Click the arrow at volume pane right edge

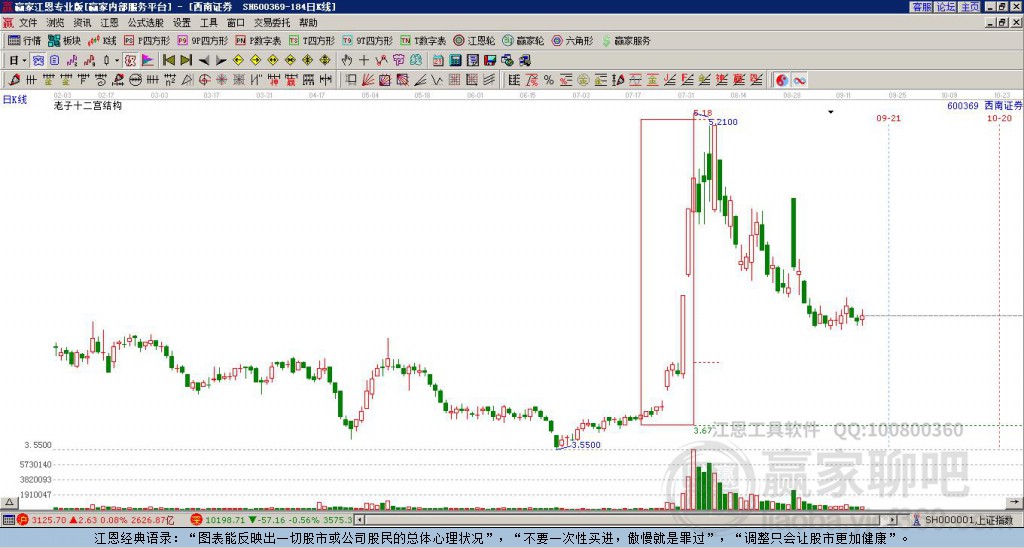(1014, 502)
